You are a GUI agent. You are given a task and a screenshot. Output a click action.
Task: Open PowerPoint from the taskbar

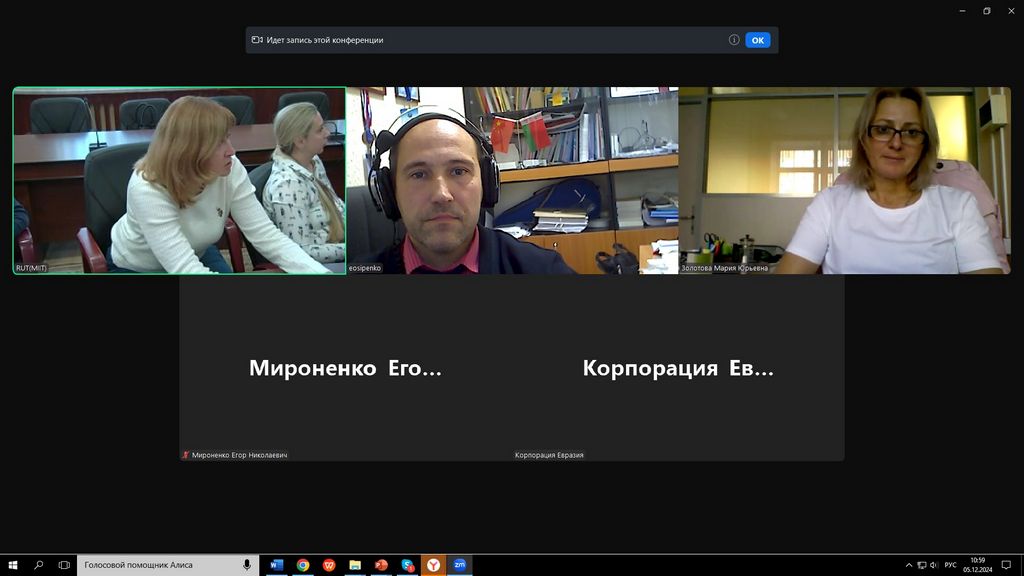click(x=381, y=565)
